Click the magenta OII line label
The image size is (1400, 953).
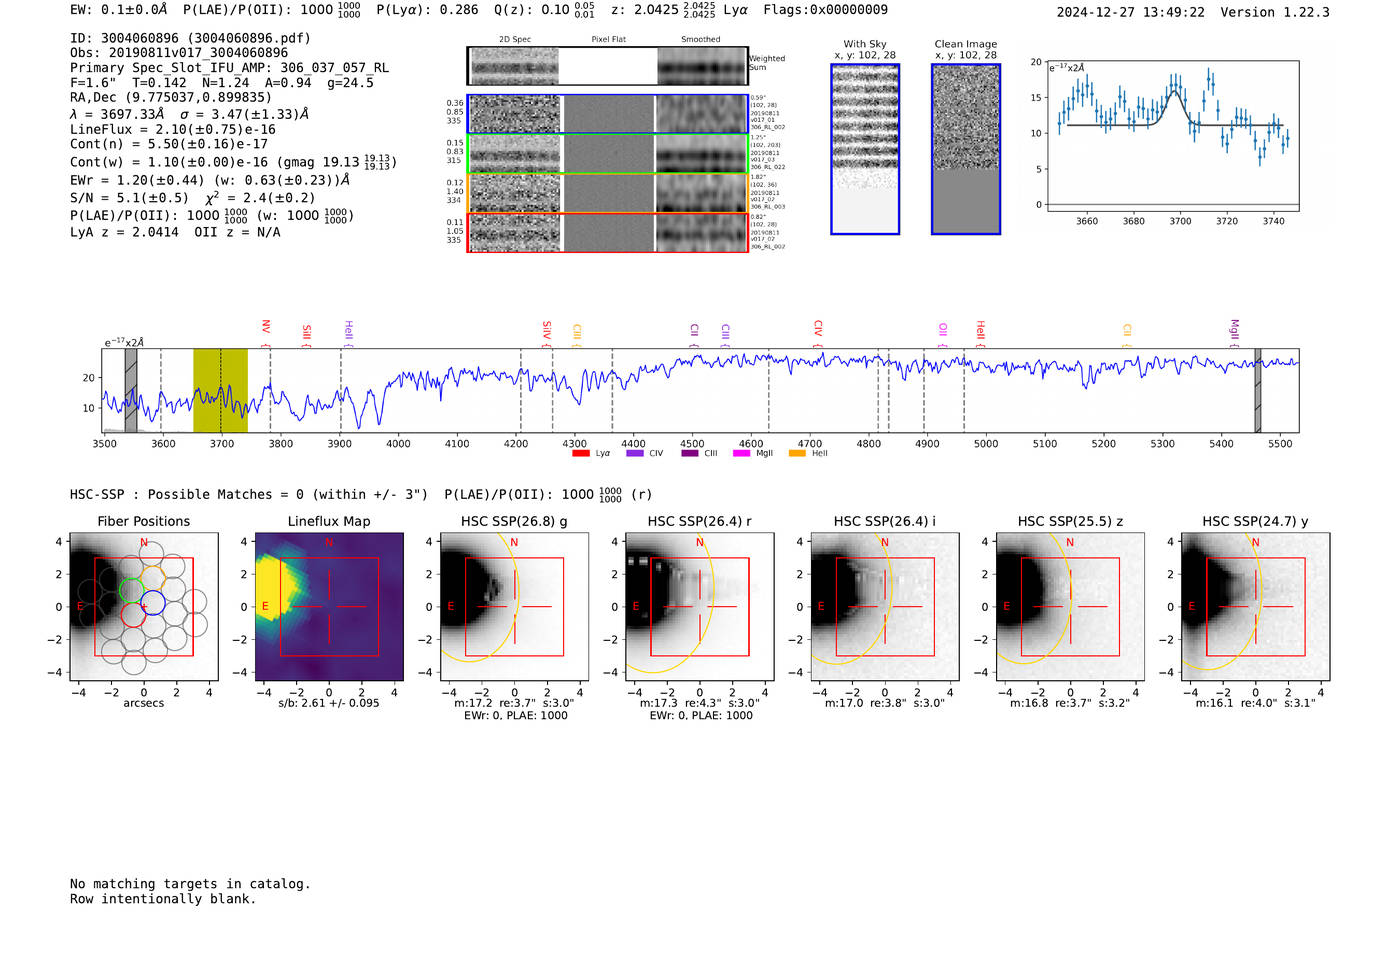[x=943, y=330]
